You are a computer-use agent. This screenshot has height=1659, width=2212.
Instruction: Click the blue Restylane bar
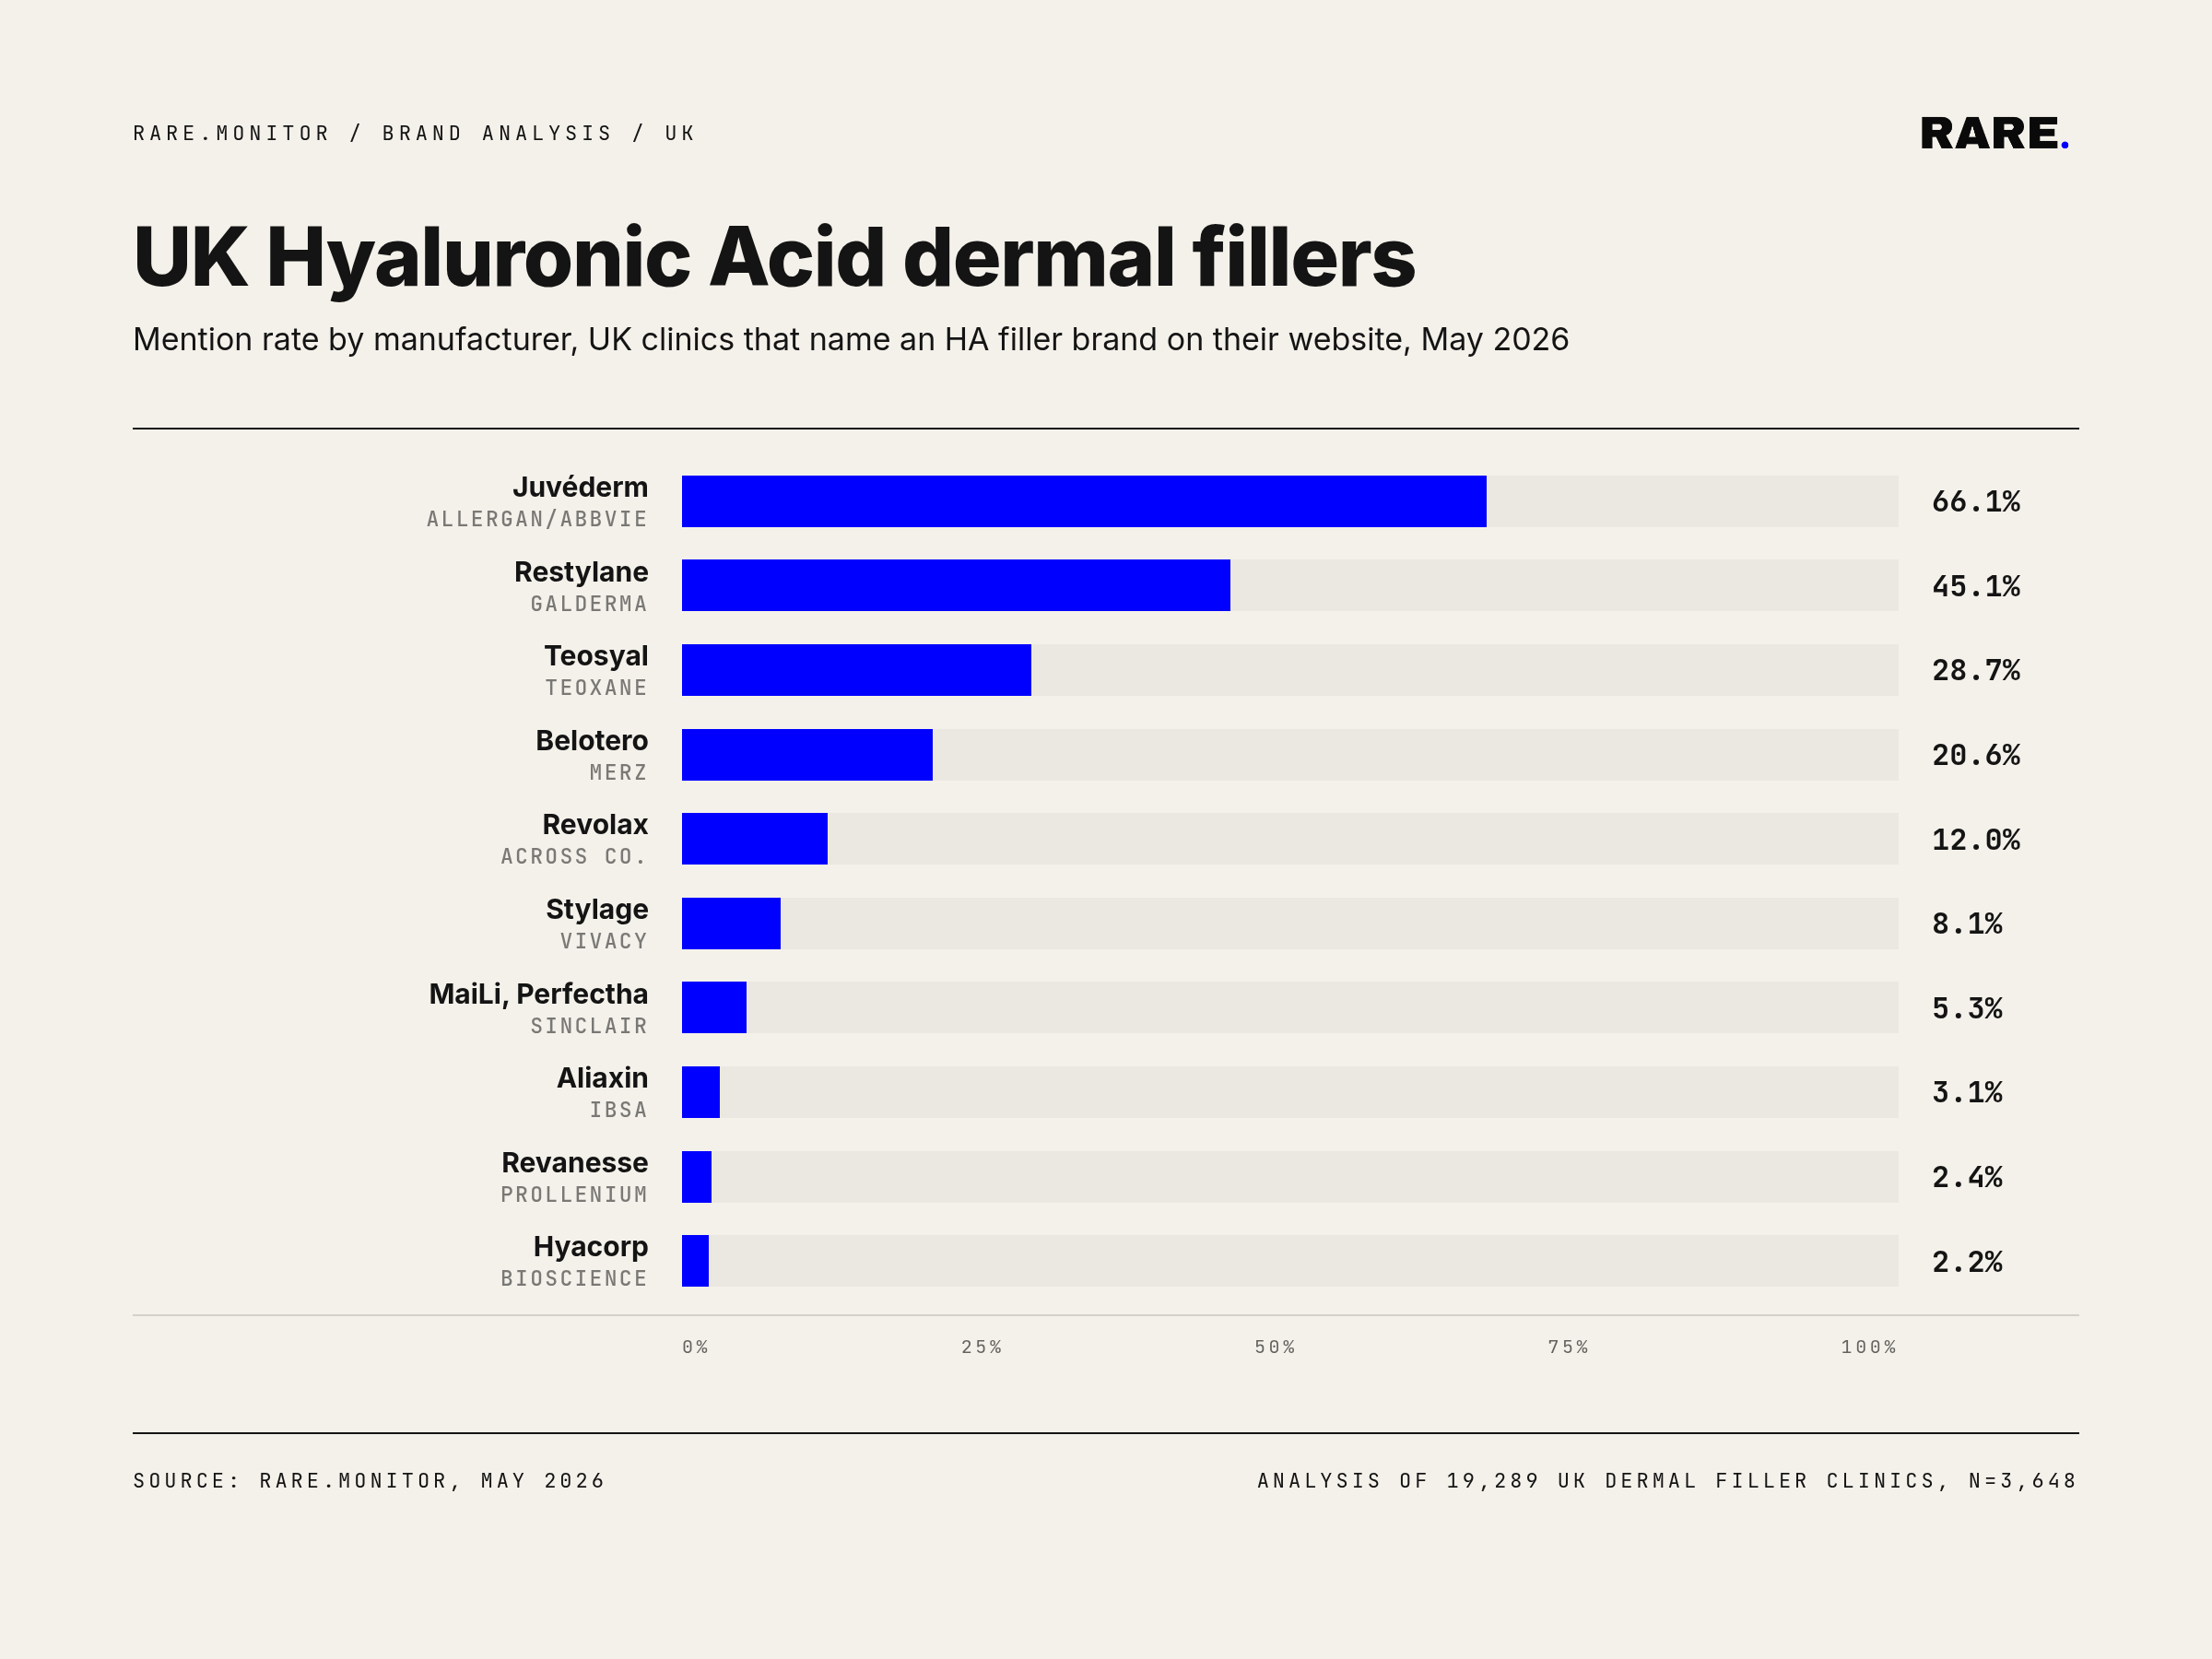coord(956,585)
